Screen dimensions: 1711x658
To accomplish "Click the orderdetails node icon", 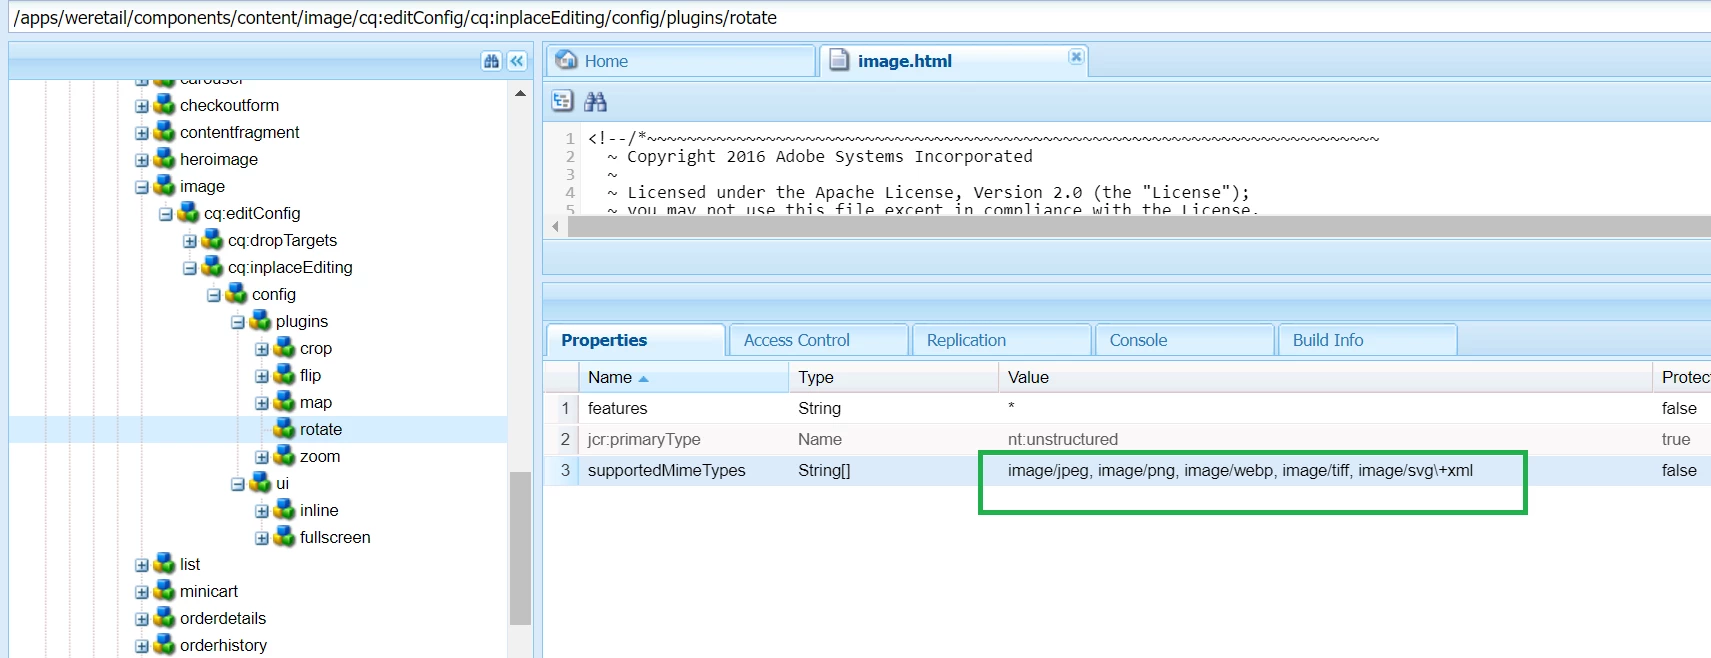I will point(165,618).
